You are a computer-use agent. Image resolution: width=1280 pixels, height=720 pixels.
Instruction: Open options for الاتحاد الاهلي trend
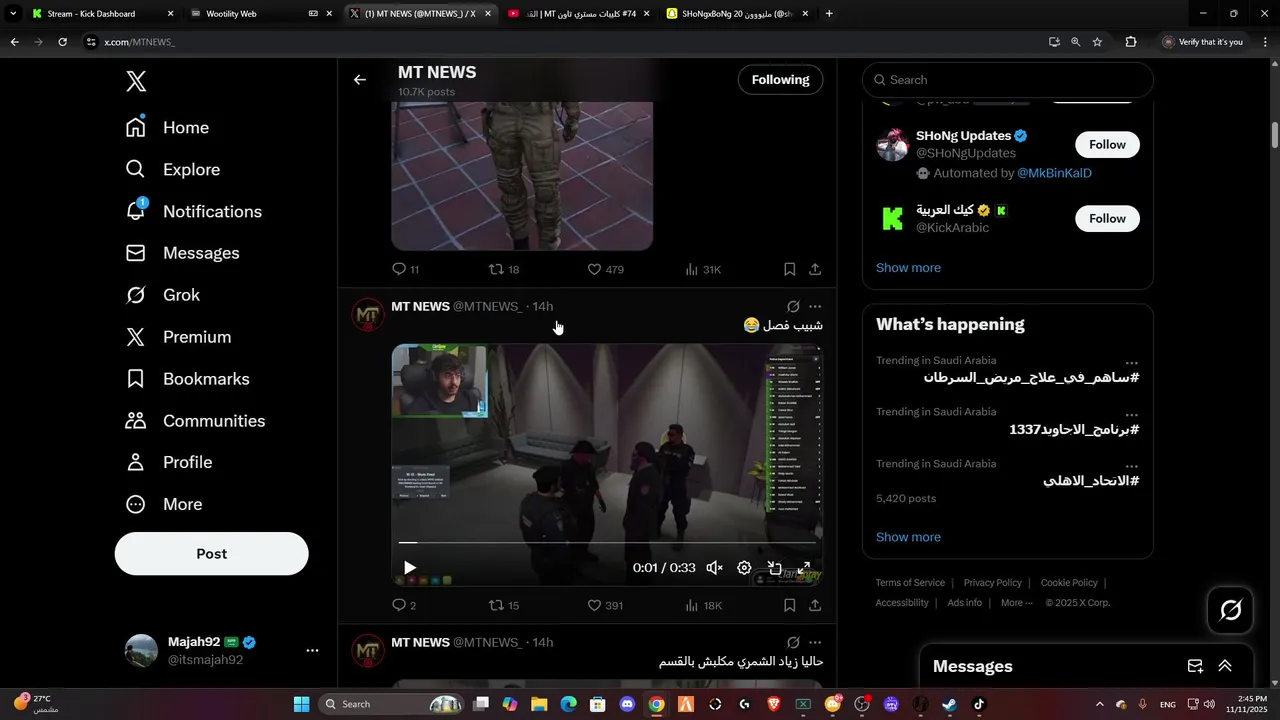coord(1131,467)
